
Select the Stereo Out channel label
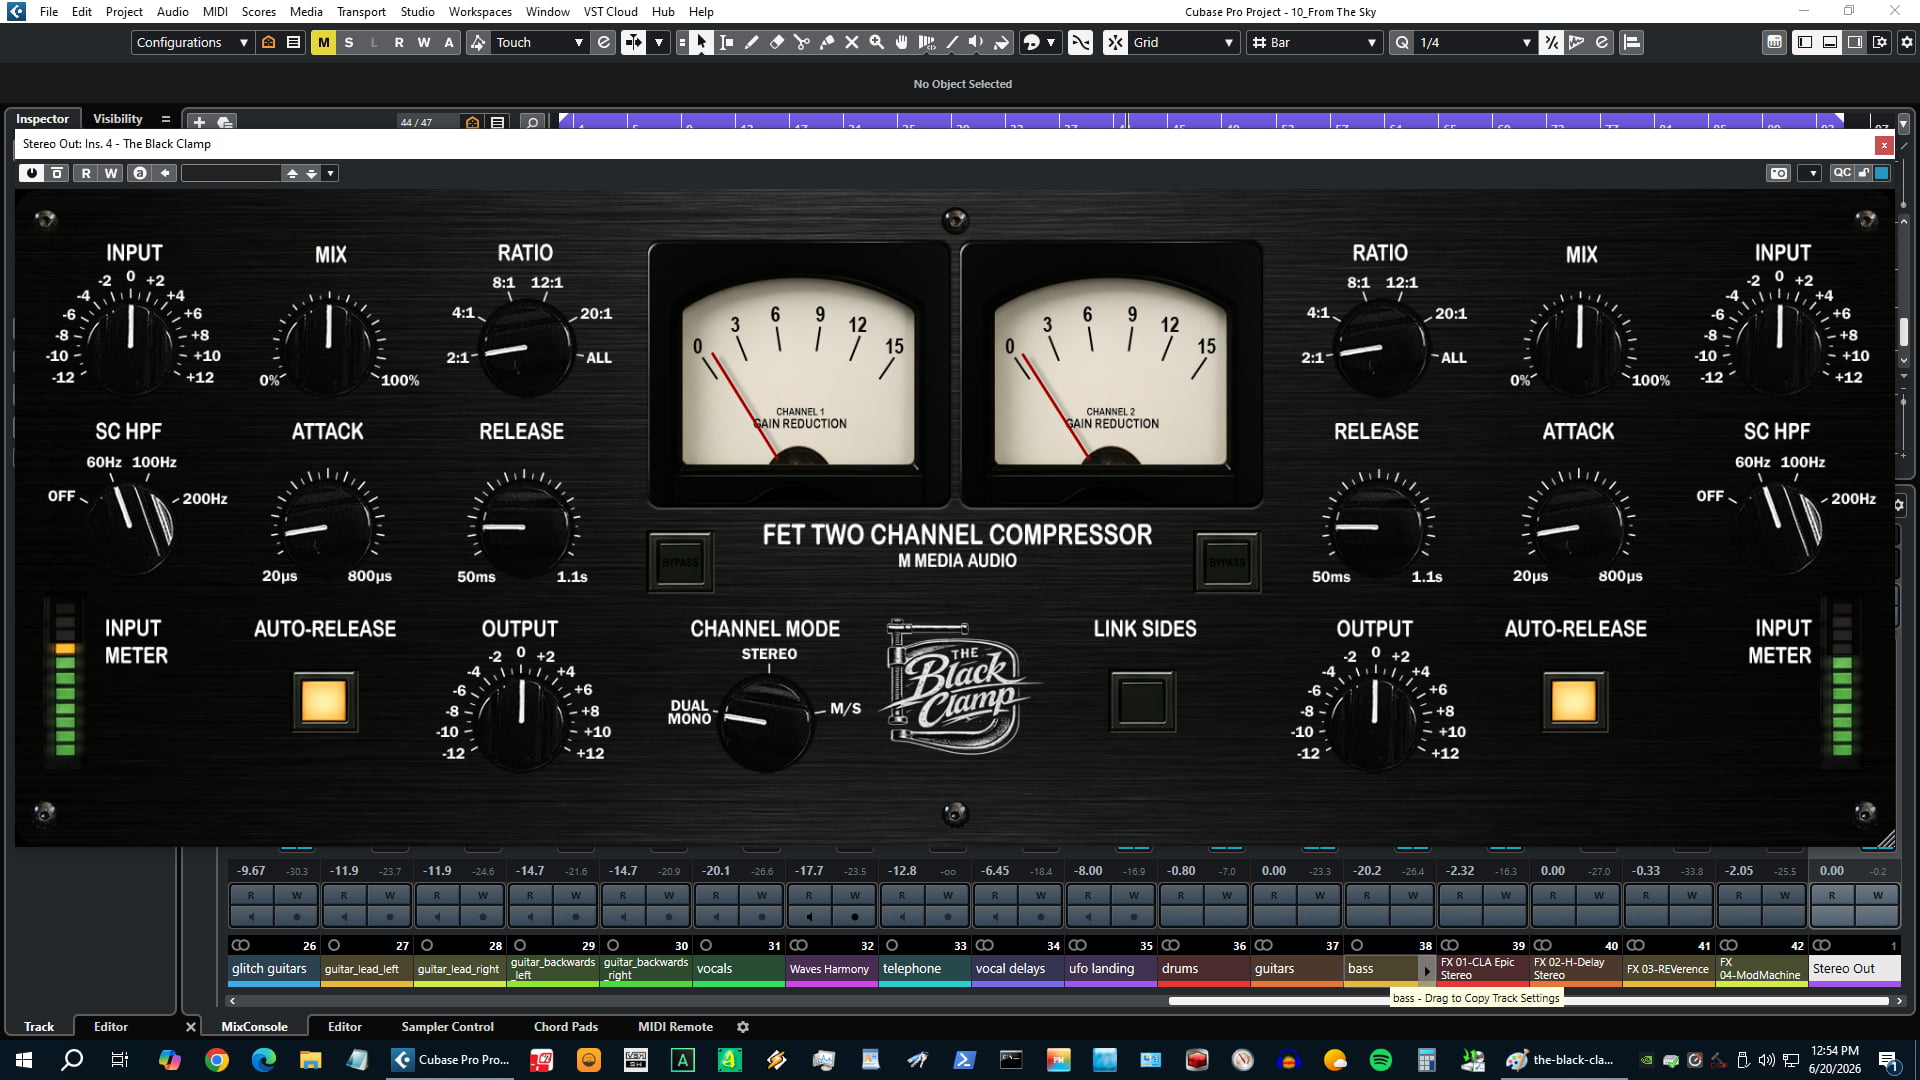[x=1855, y=968]
